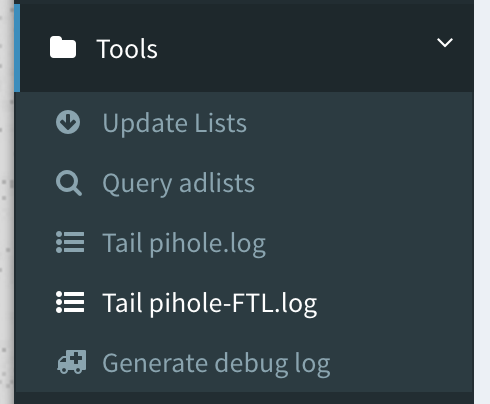Click the ambulance icon for Generate debug log
Viewport: 490px width, 404px height.
72,362
